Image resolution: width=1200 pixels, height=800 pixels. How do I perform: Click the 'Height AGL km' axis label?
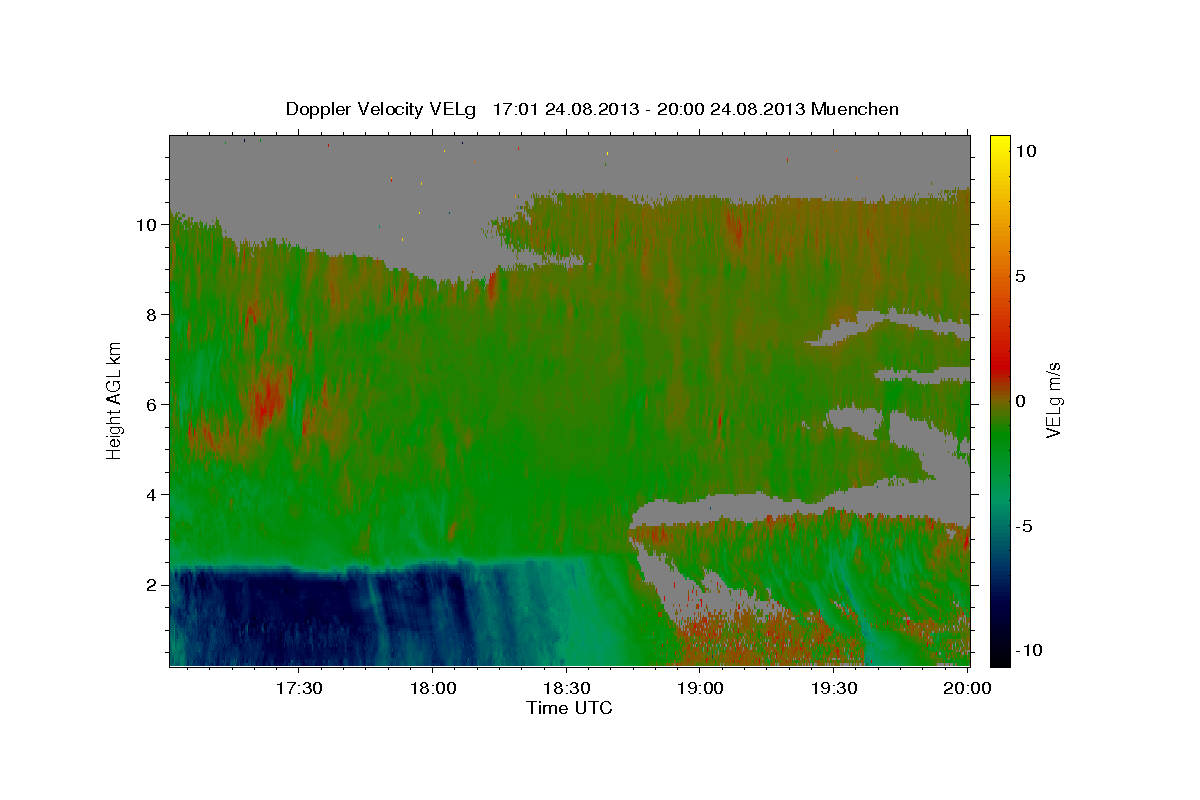[x=115, y=400]
